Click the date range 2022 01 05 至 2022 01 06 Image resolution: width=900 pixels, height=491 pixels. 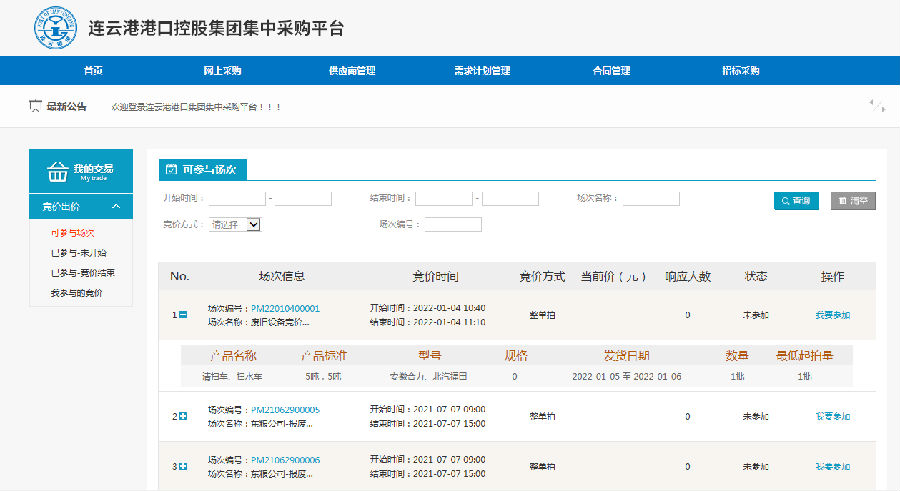[627, 377]
